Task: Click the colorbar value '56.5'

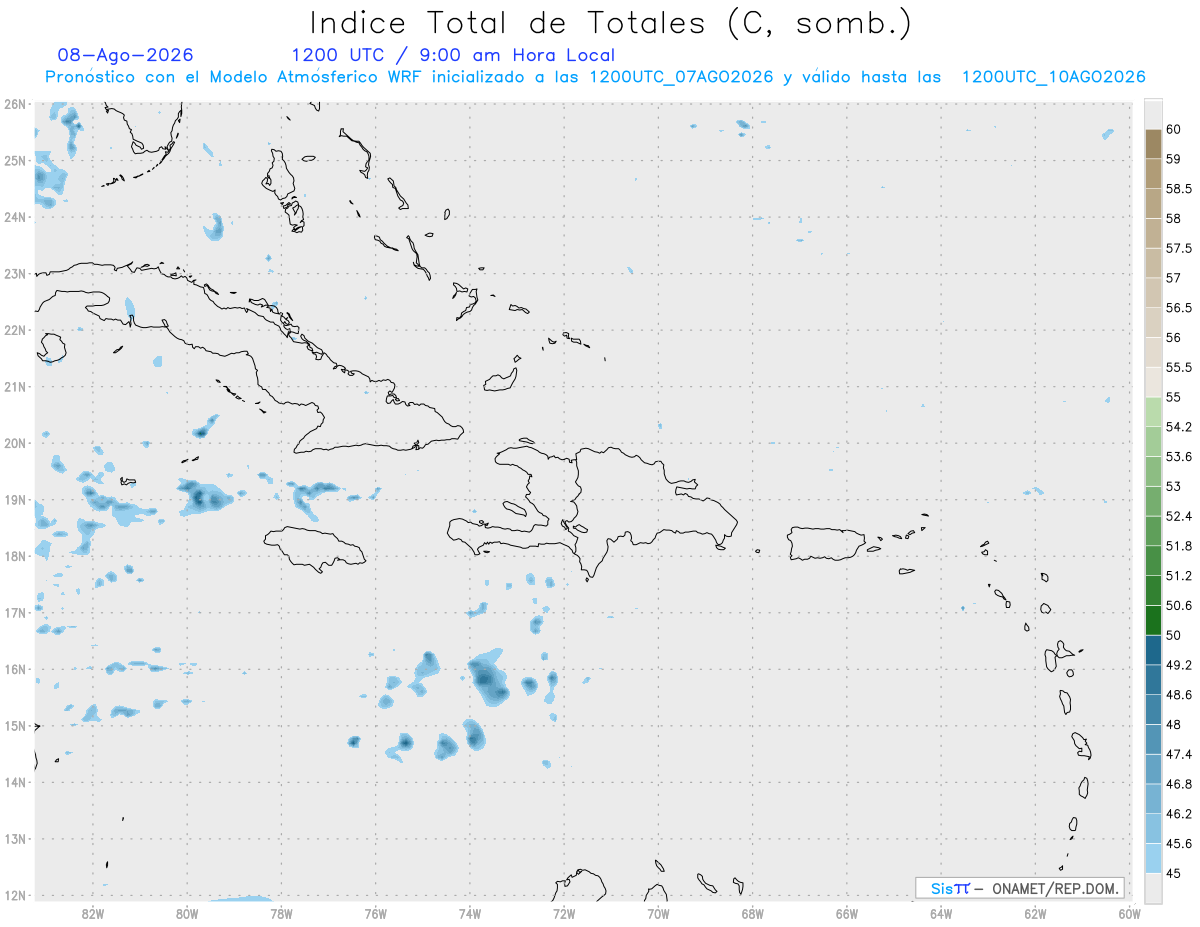Action: point(1179,308)
